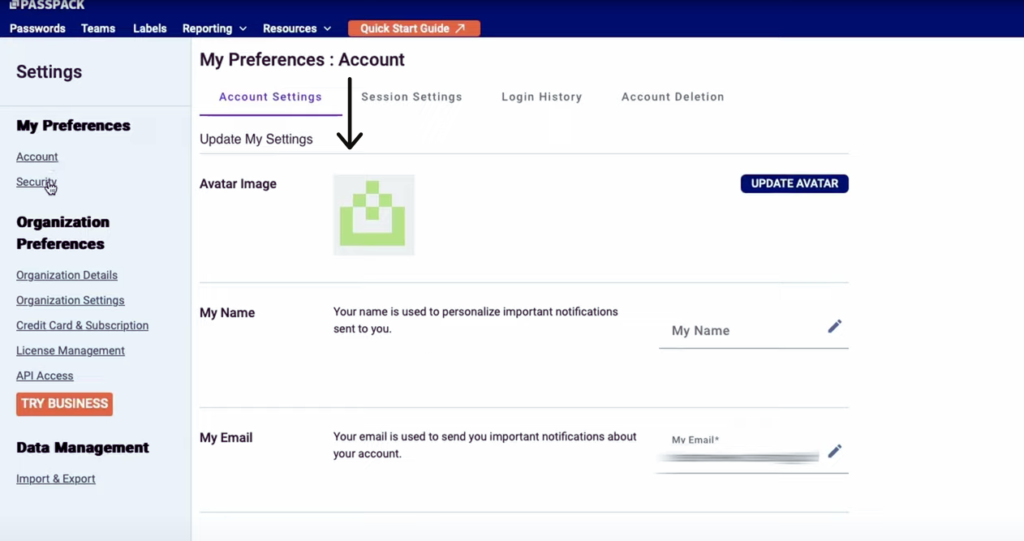Open Security under My Preferences
Screen dimensions: 1024x541
(x=37, y=182)
